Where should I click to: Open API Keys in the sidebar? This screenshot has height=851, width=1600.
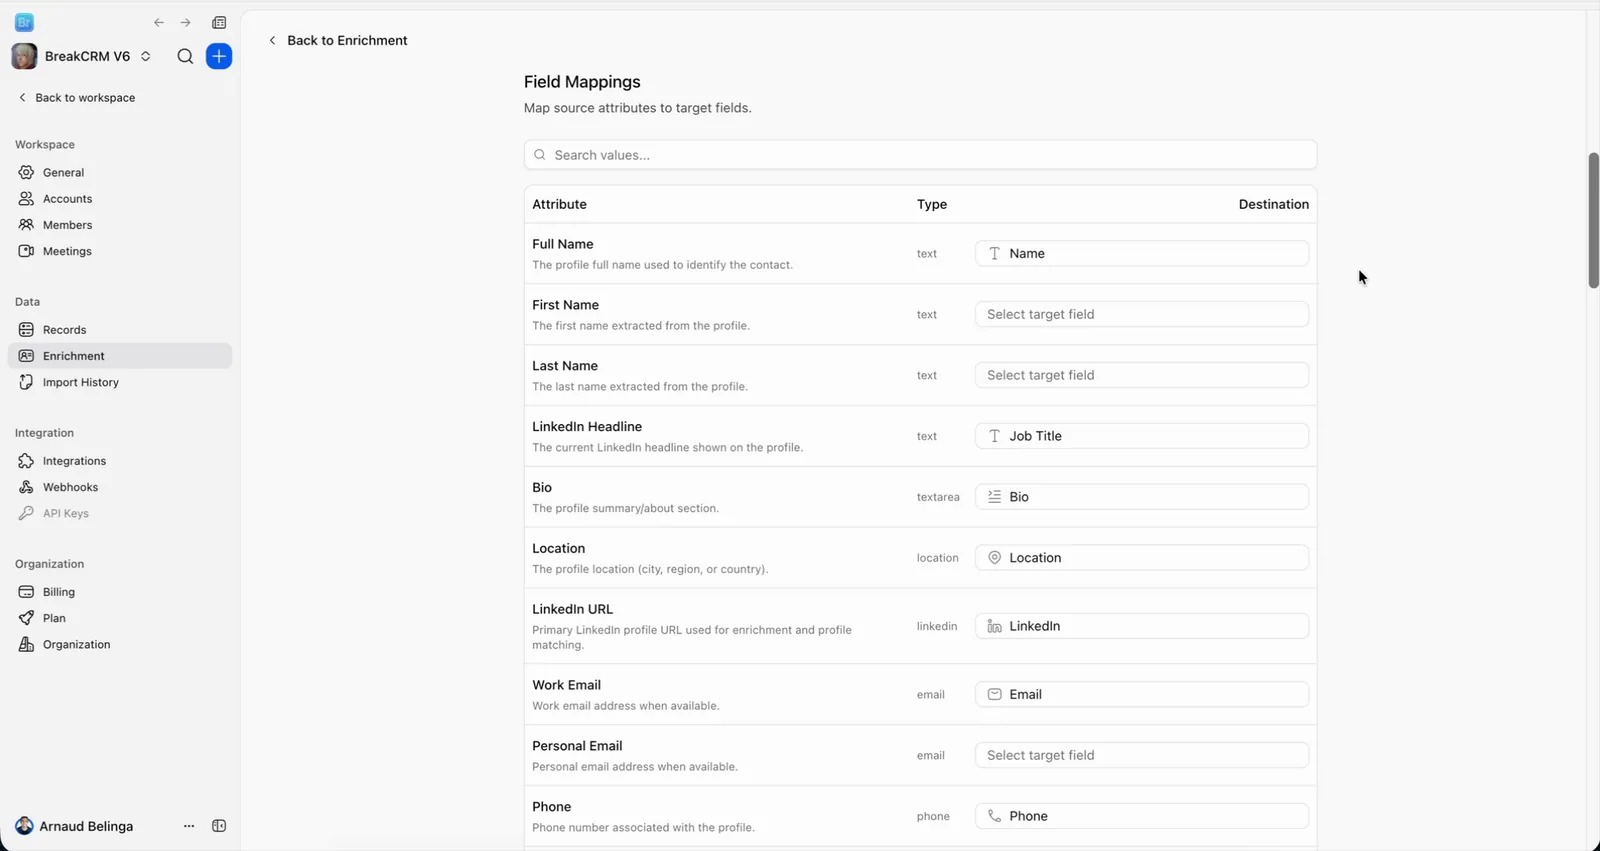(x=120, y=513)
